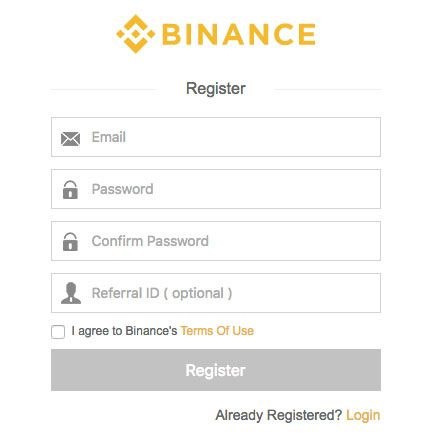
Task: Focus the Referral ID optional field
Action: pyautogui.click(x=216, y=293)
